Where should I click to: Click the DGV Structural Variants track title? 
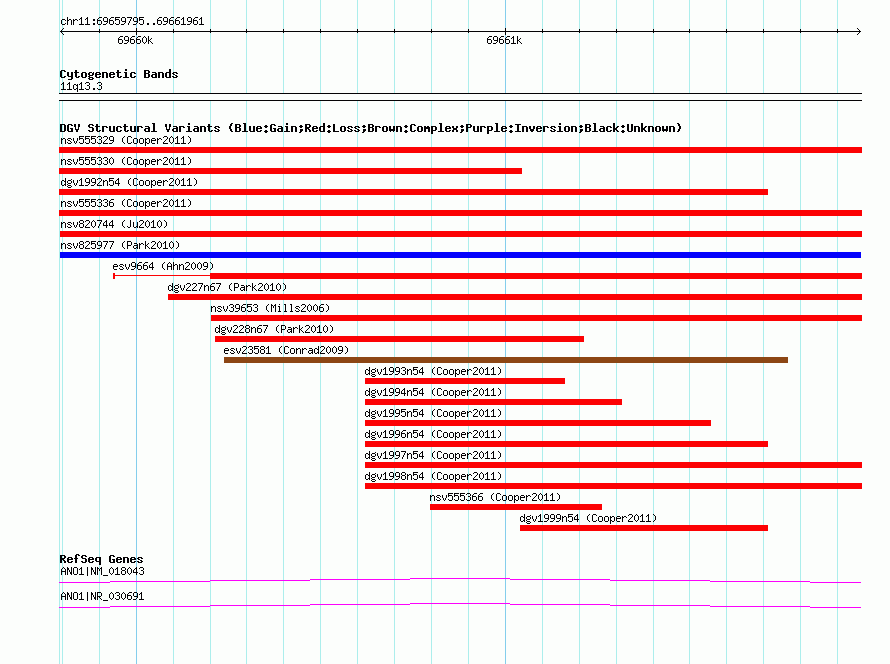click(370, 128)
